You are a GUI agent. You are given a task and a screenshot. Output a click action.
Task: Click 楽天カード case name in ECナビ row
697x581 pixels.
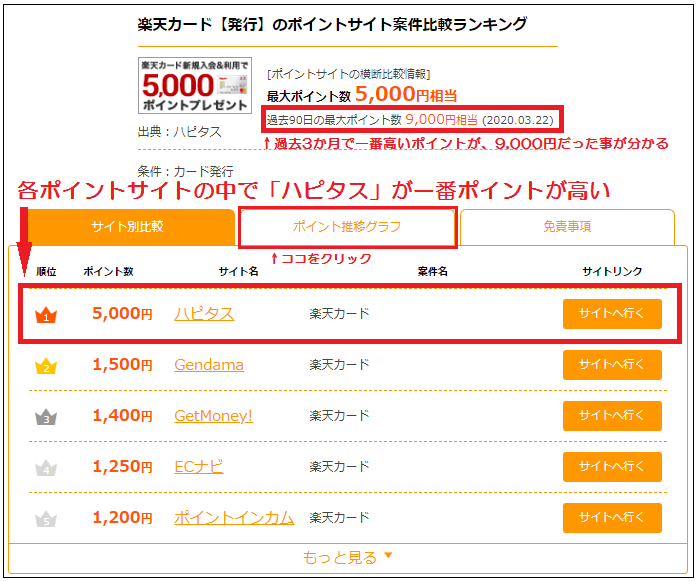pos(340,467)
